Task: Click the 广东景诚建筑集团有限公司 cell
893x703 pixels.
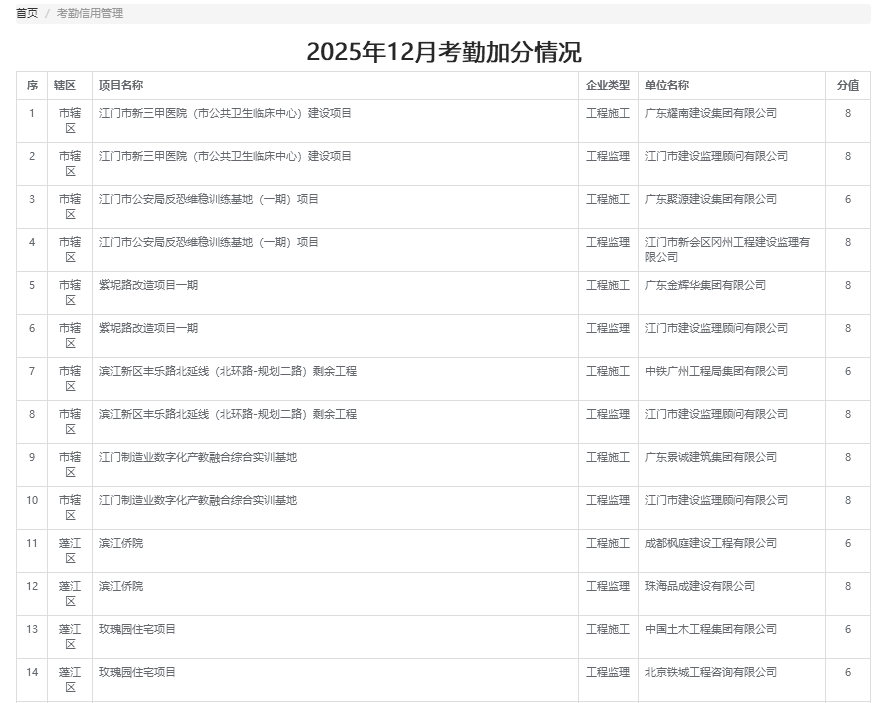Action: 710,457
